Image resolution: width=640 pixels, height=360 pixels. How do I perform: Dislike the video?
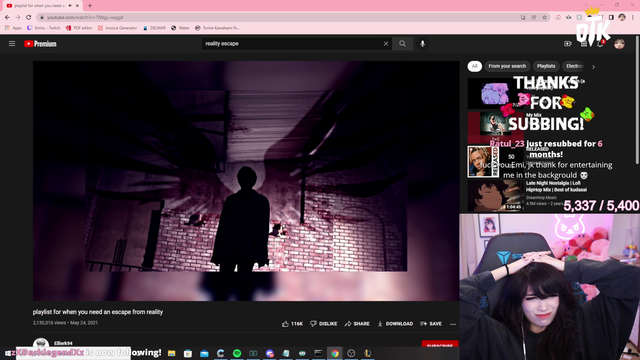324,324
